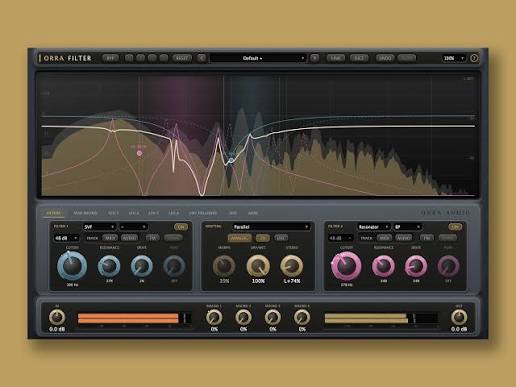Click the button just left of UNDO
Image resolution: width=516 pixels, height=387 pixels.
click(x=359, y=58)
